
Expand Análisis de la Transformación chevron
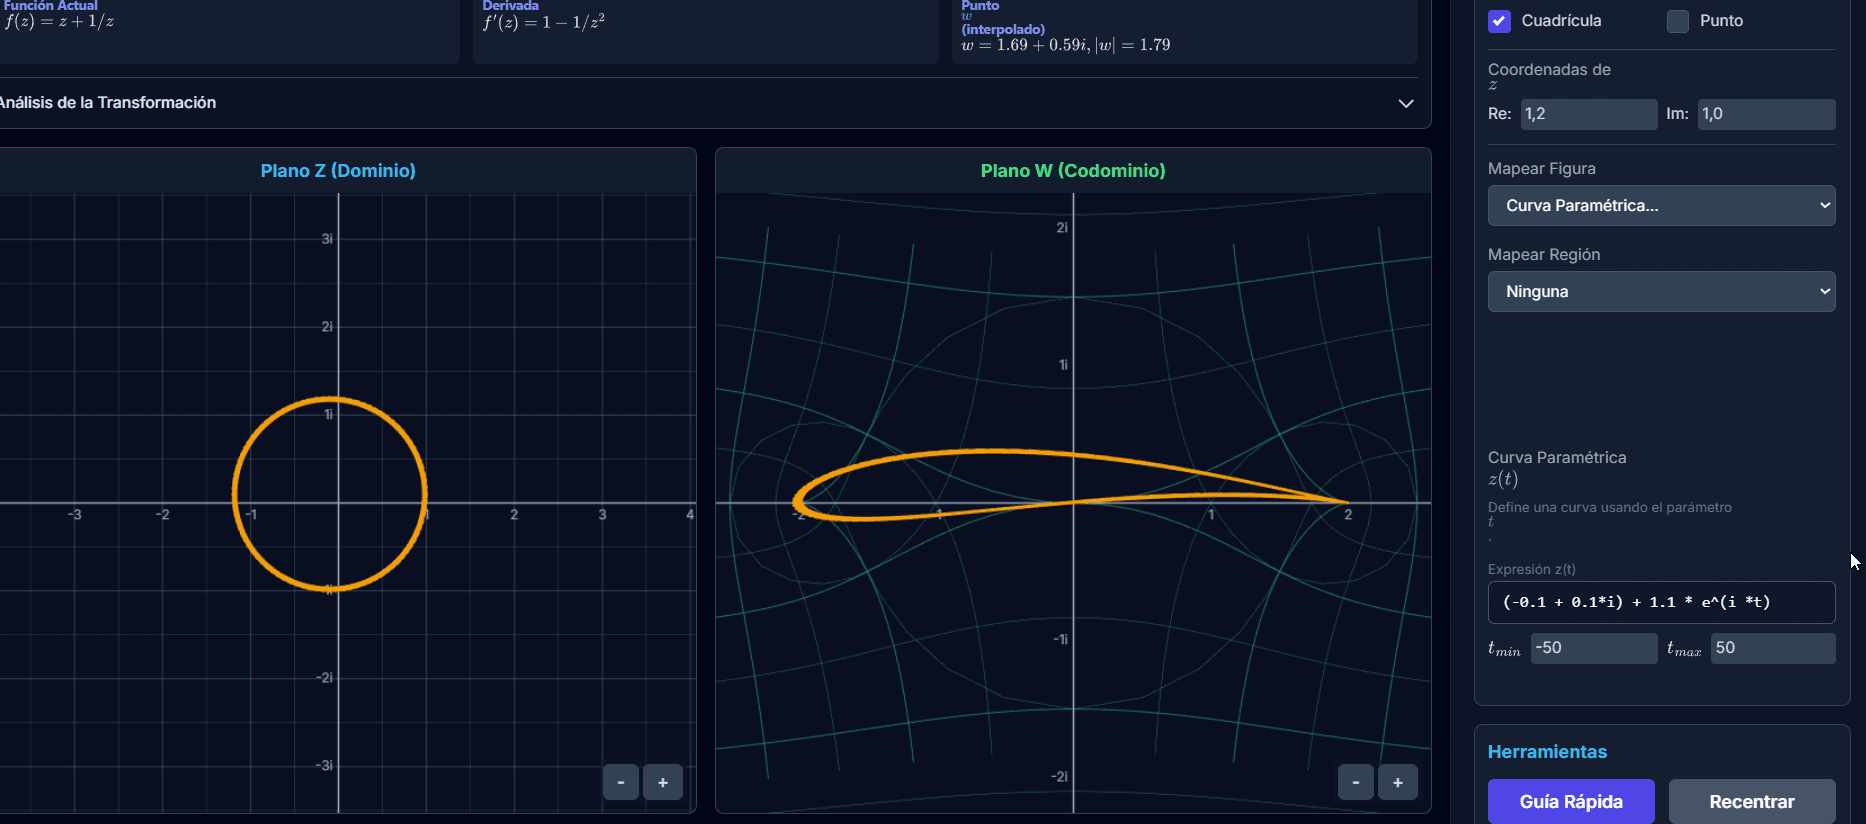click(x=1406, y=103)
